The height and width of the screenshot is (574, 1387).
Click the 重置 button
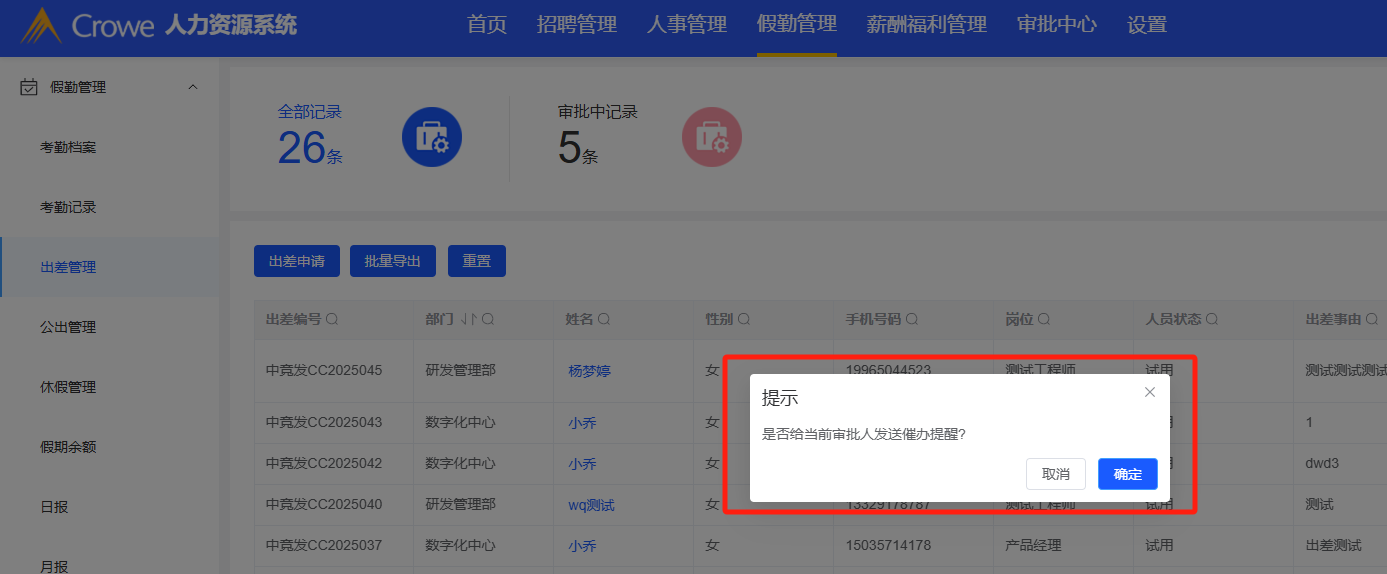[x=477, y=261]
